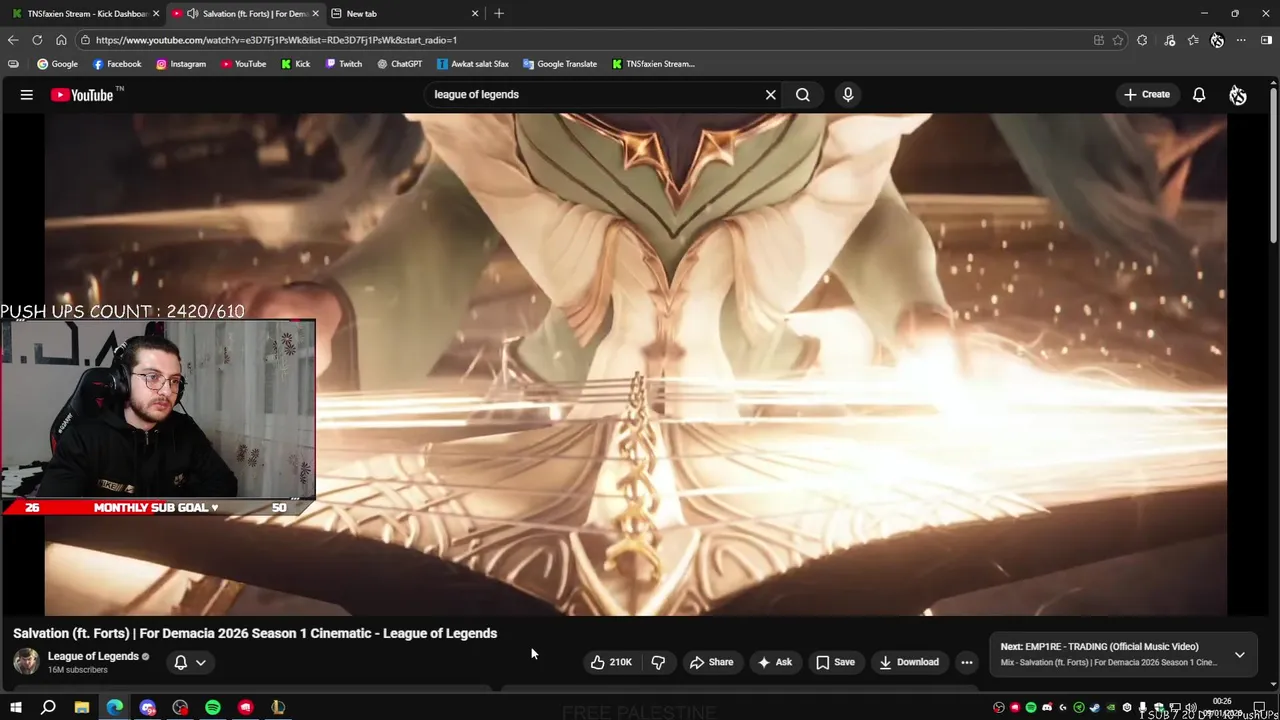Open favorites list icon
This screenshot has width=1280, height=720.
coord(1193,40)
